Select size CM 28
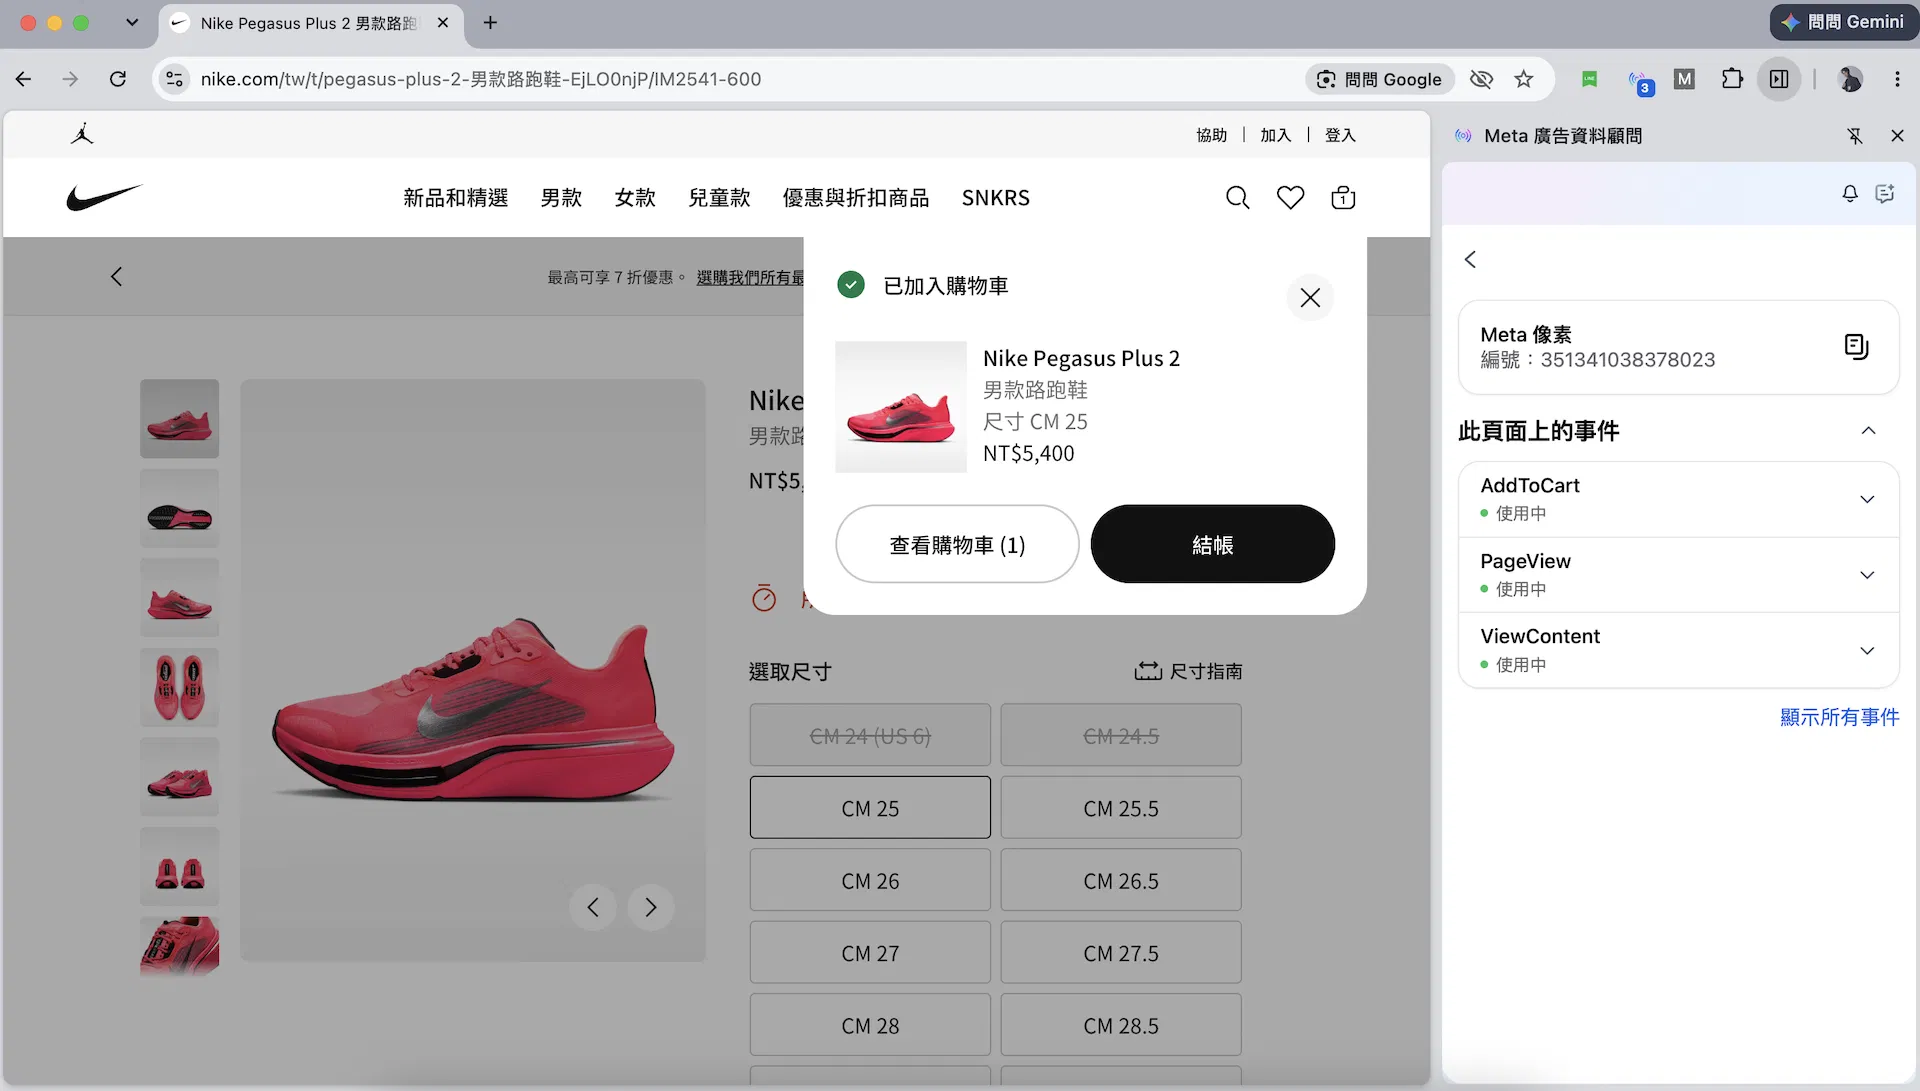The height and width of the screenshot is (1091, 1920). point(870,1025)
